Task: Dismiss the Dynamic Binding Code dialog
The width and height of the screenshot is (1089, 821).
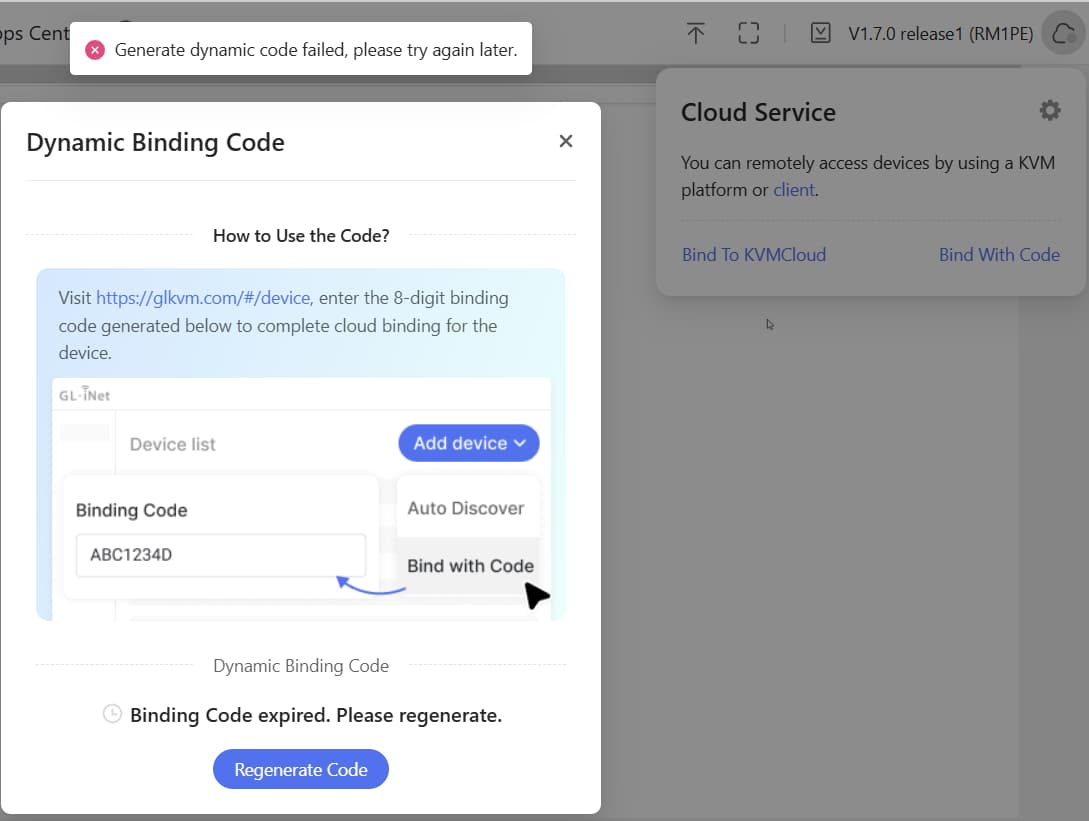Action: [566, 141]
